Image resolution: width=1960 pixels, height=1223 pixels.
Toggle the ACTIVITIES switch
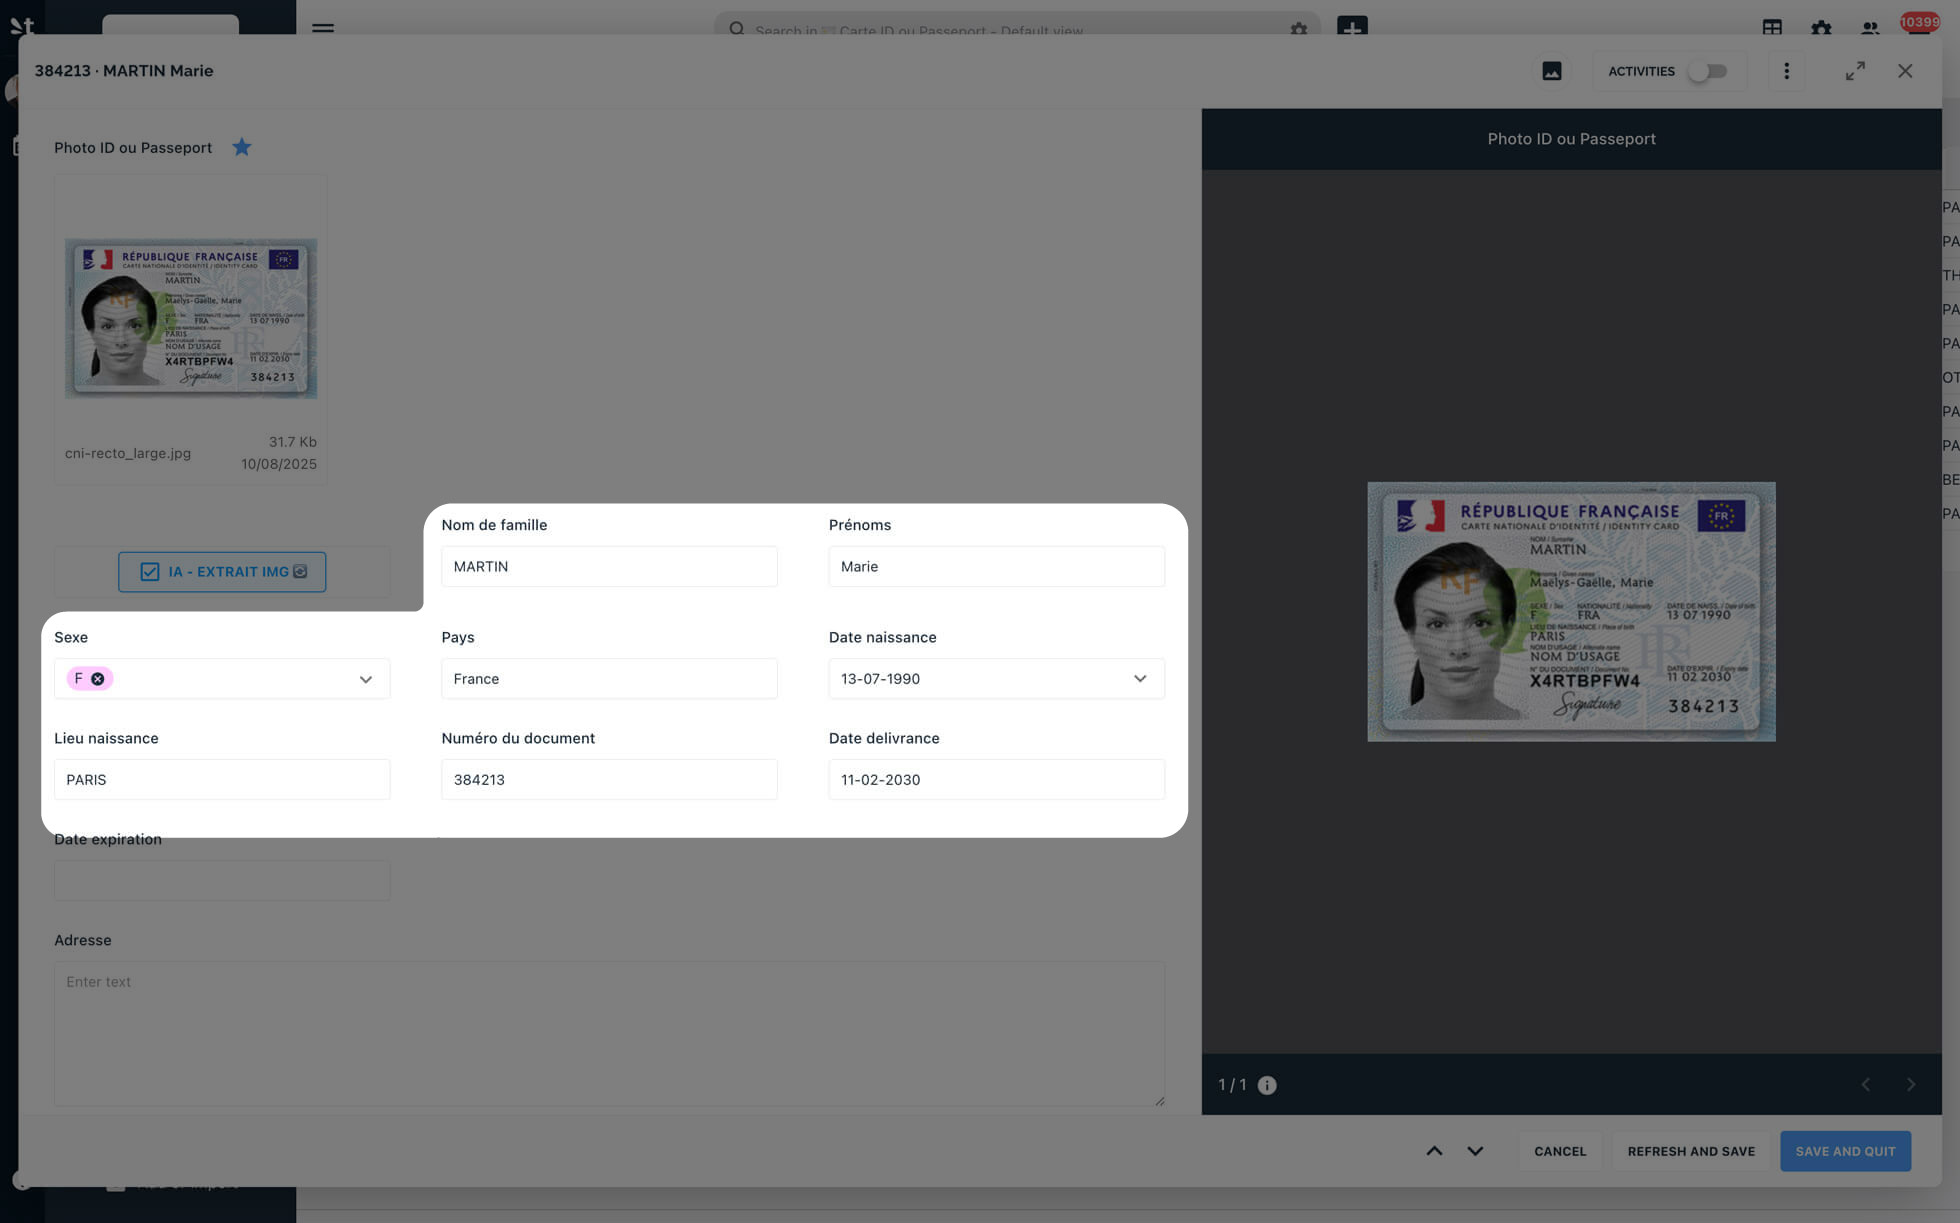[x=1708, y=71]
